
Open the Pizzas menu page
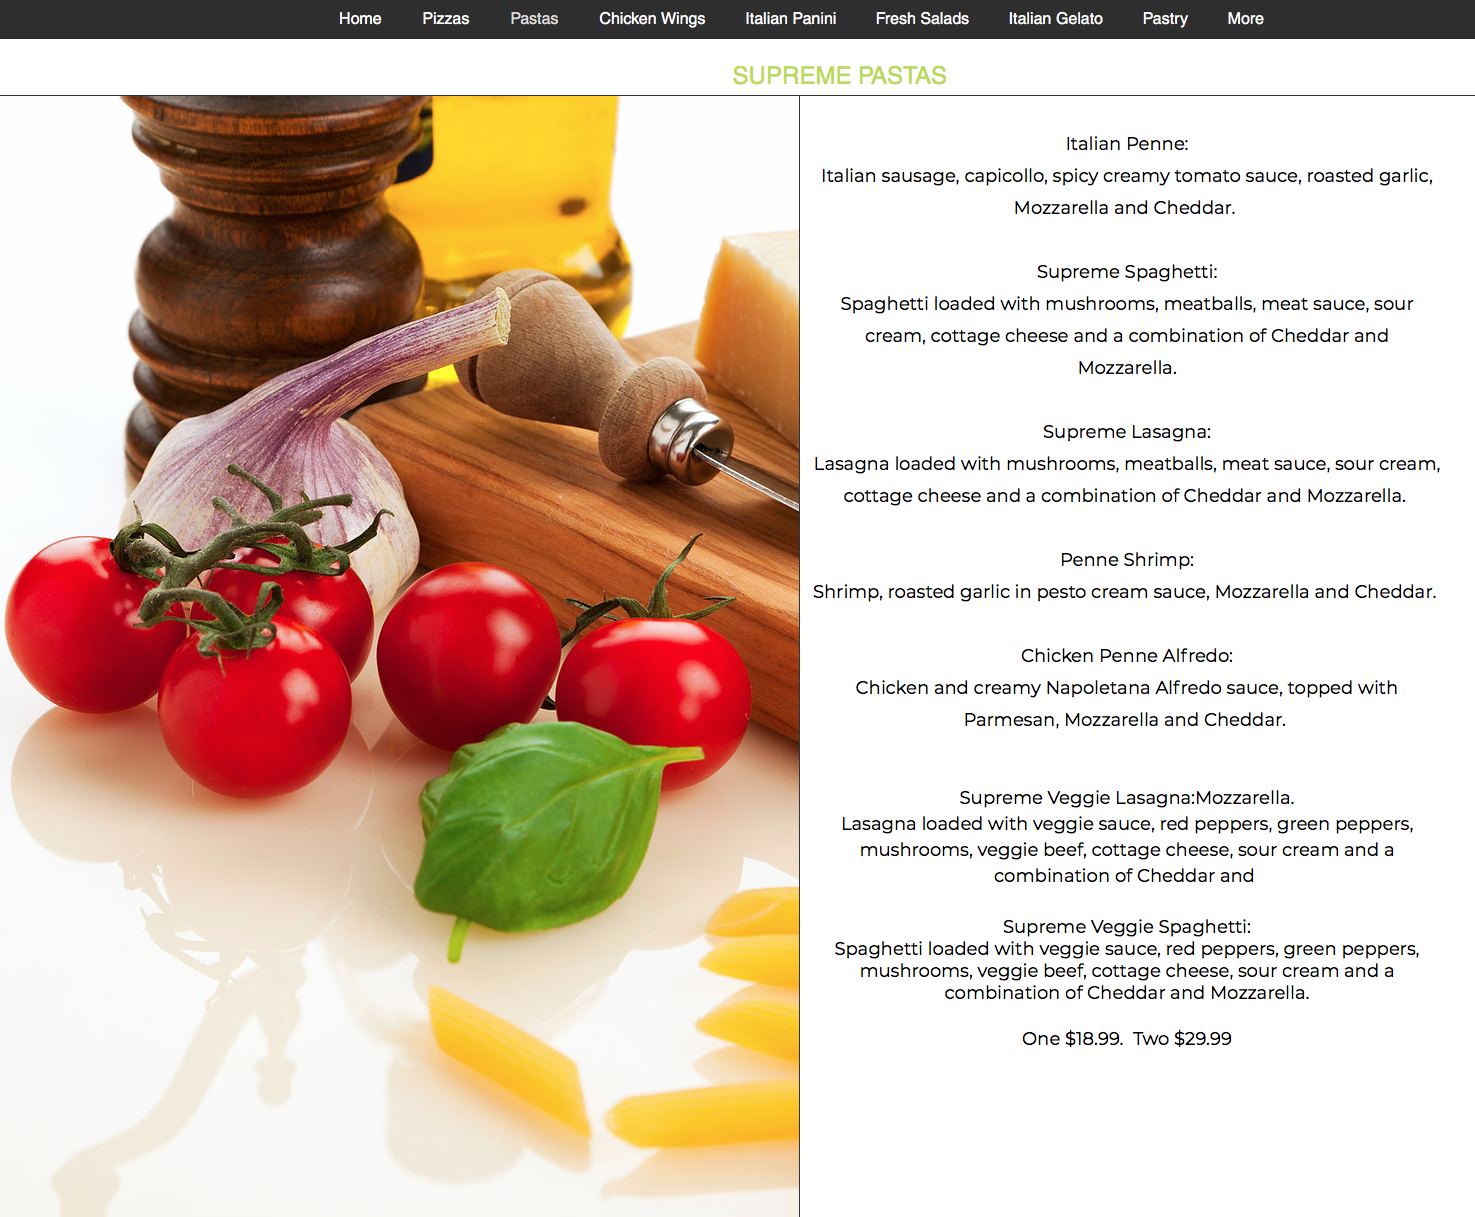(x=445, y=19)
